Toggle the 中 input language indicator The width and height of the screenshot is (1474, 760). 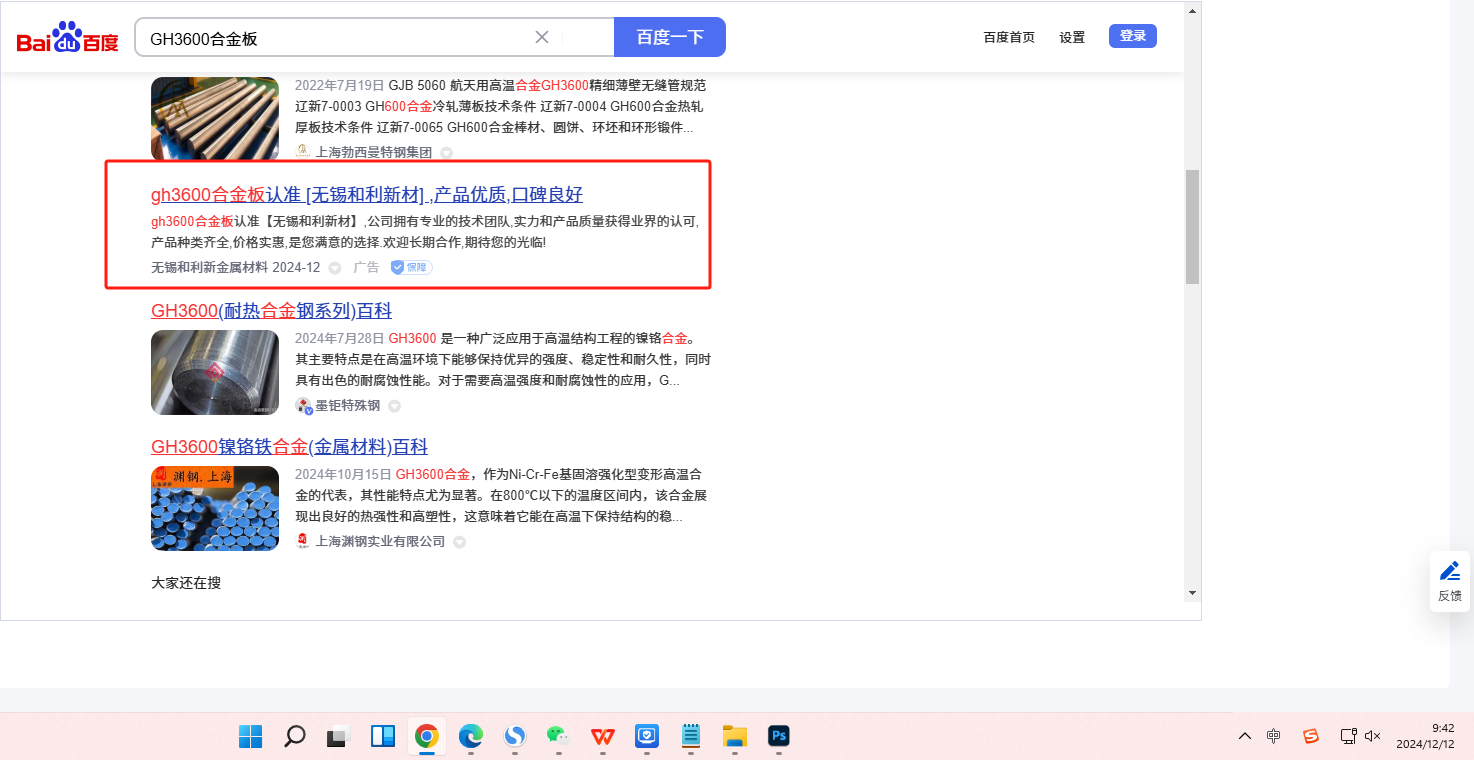coord(1273,736)
